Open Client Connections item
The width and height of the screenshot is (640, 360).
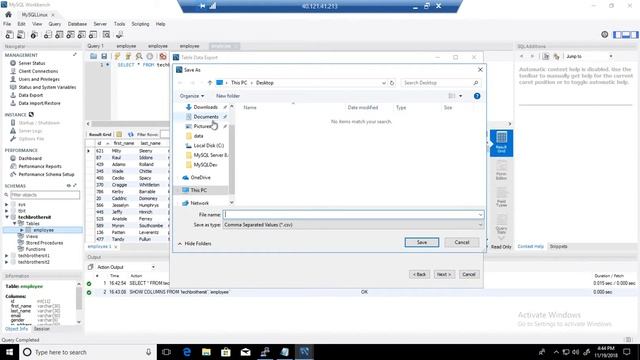tap(38, 71)
